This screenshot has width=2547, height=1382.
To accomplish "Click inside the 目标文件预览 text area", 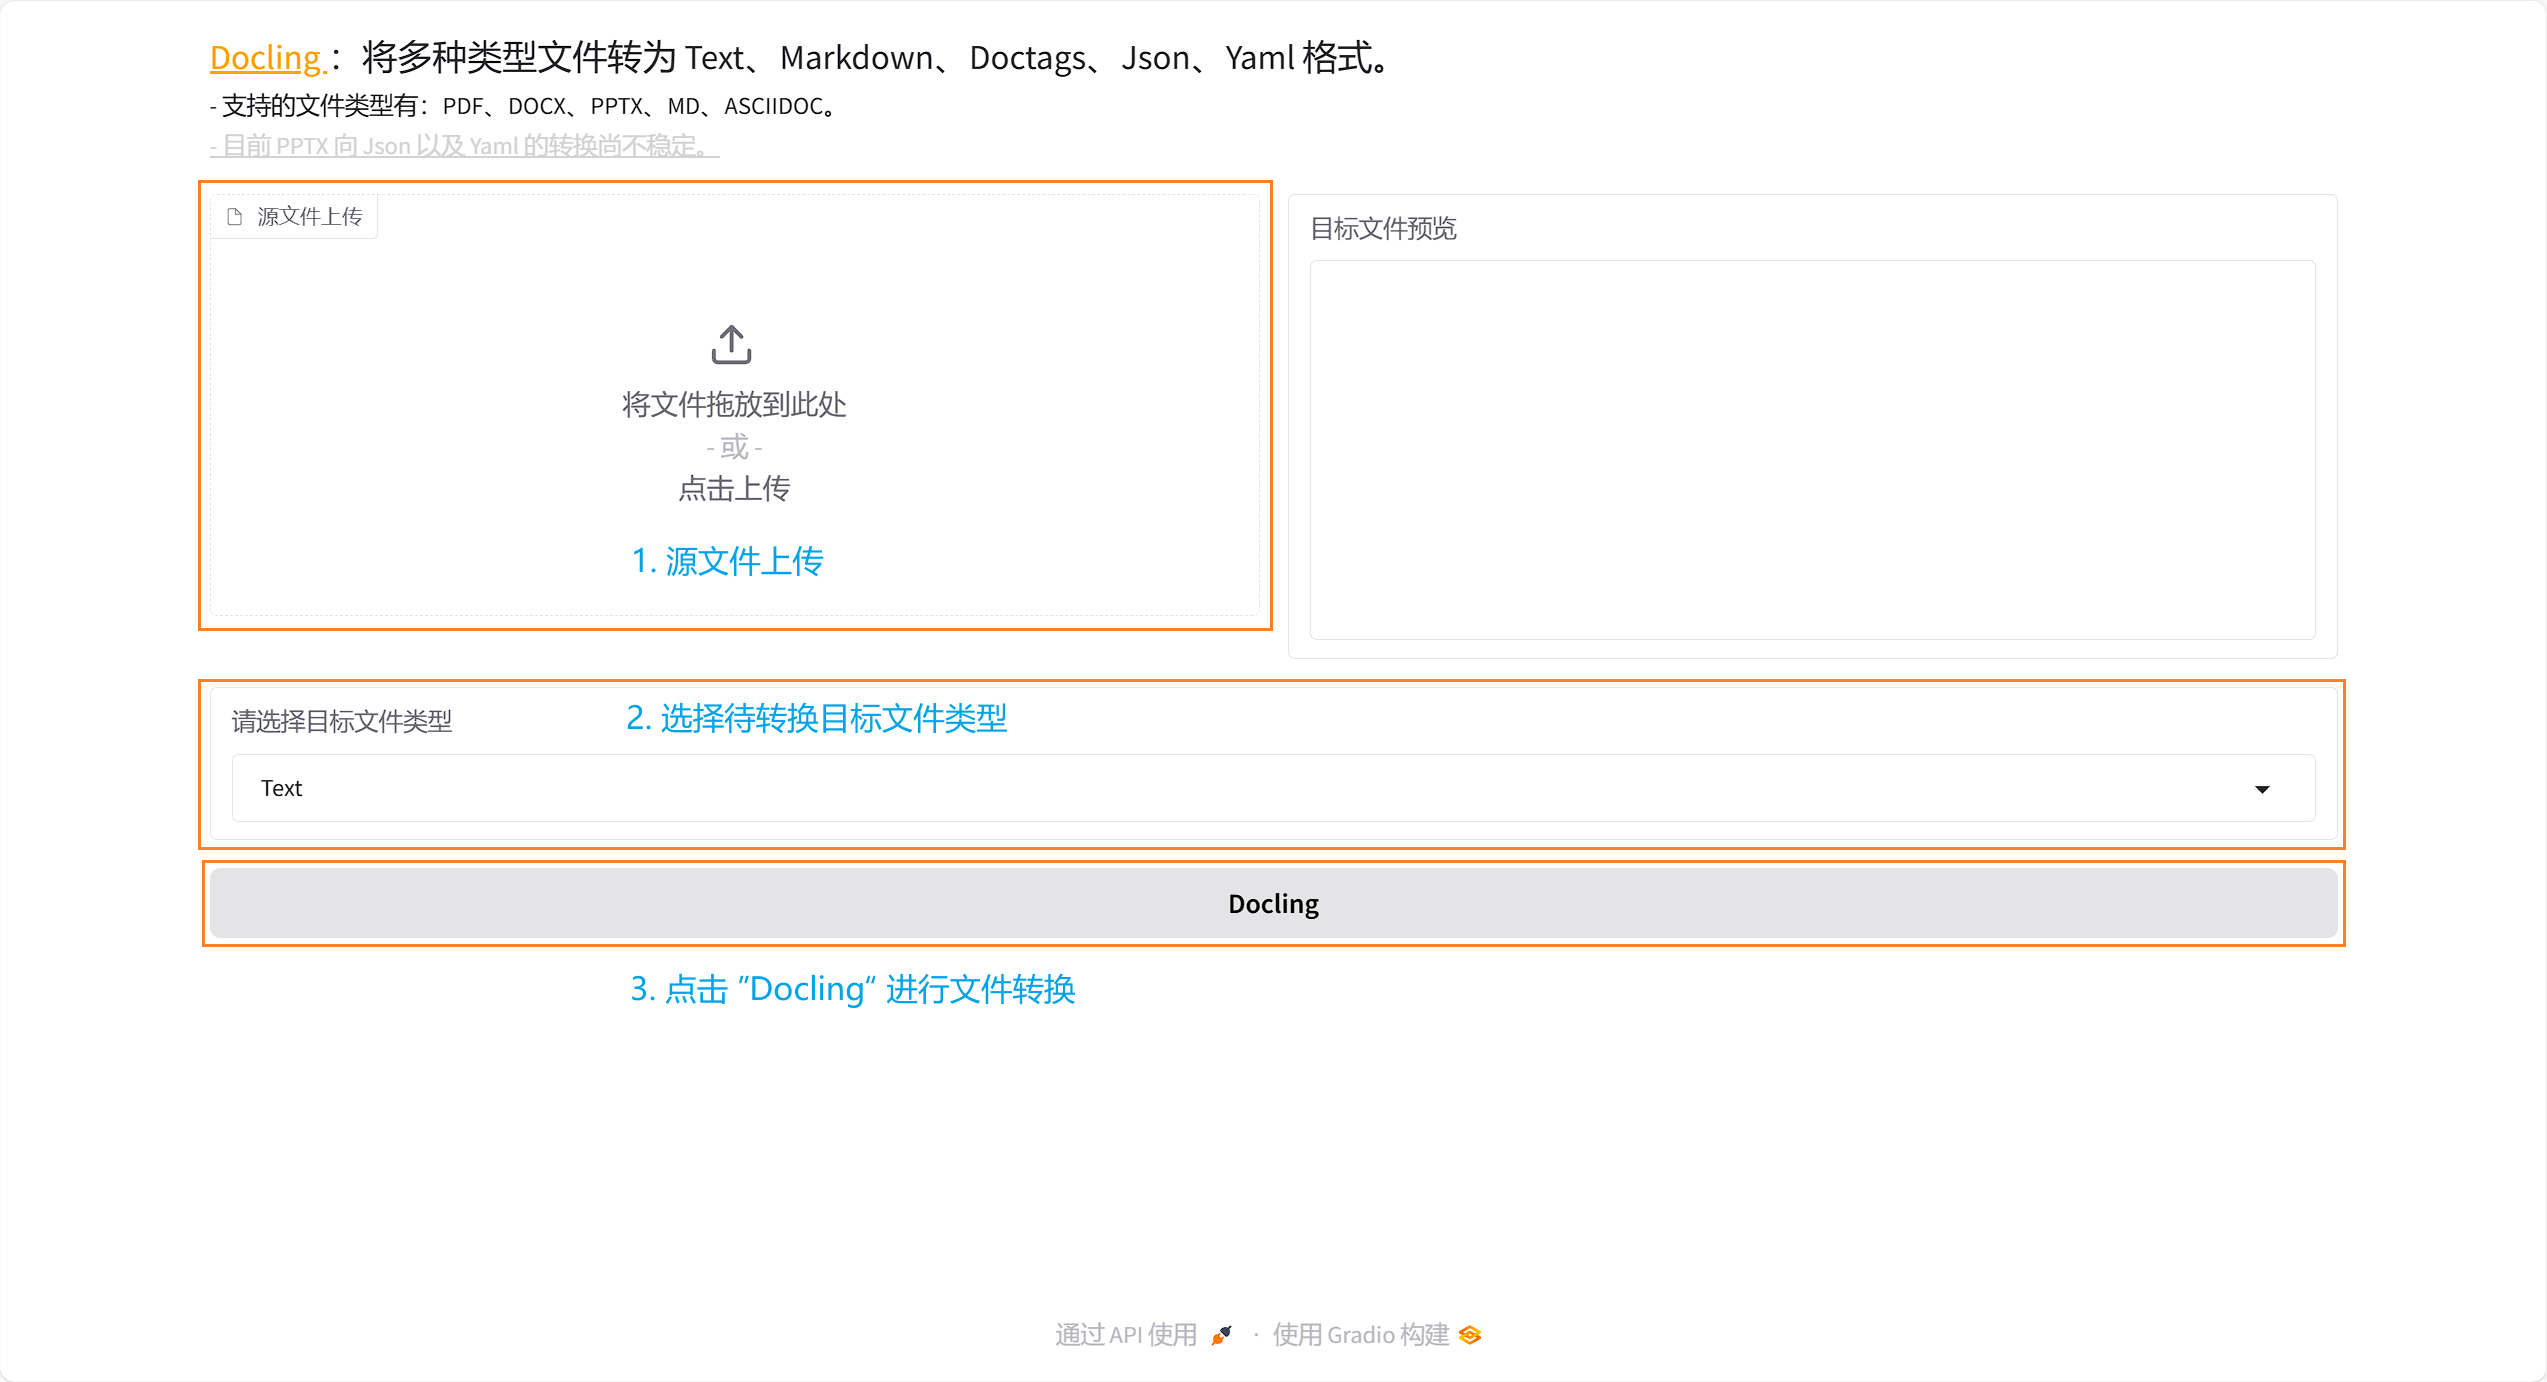I will (x=1812, y=449).
